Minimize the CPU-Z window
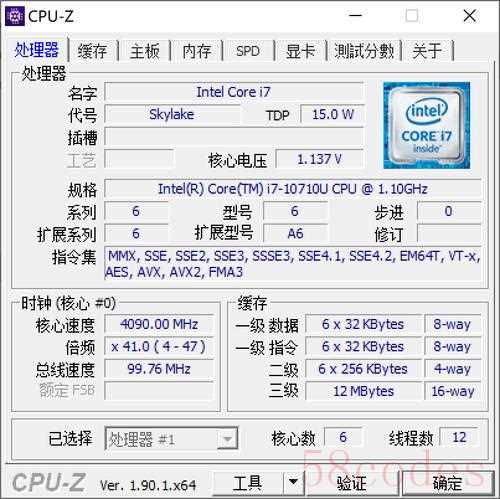This screenshot has width=500, height=499. [355, 16]
